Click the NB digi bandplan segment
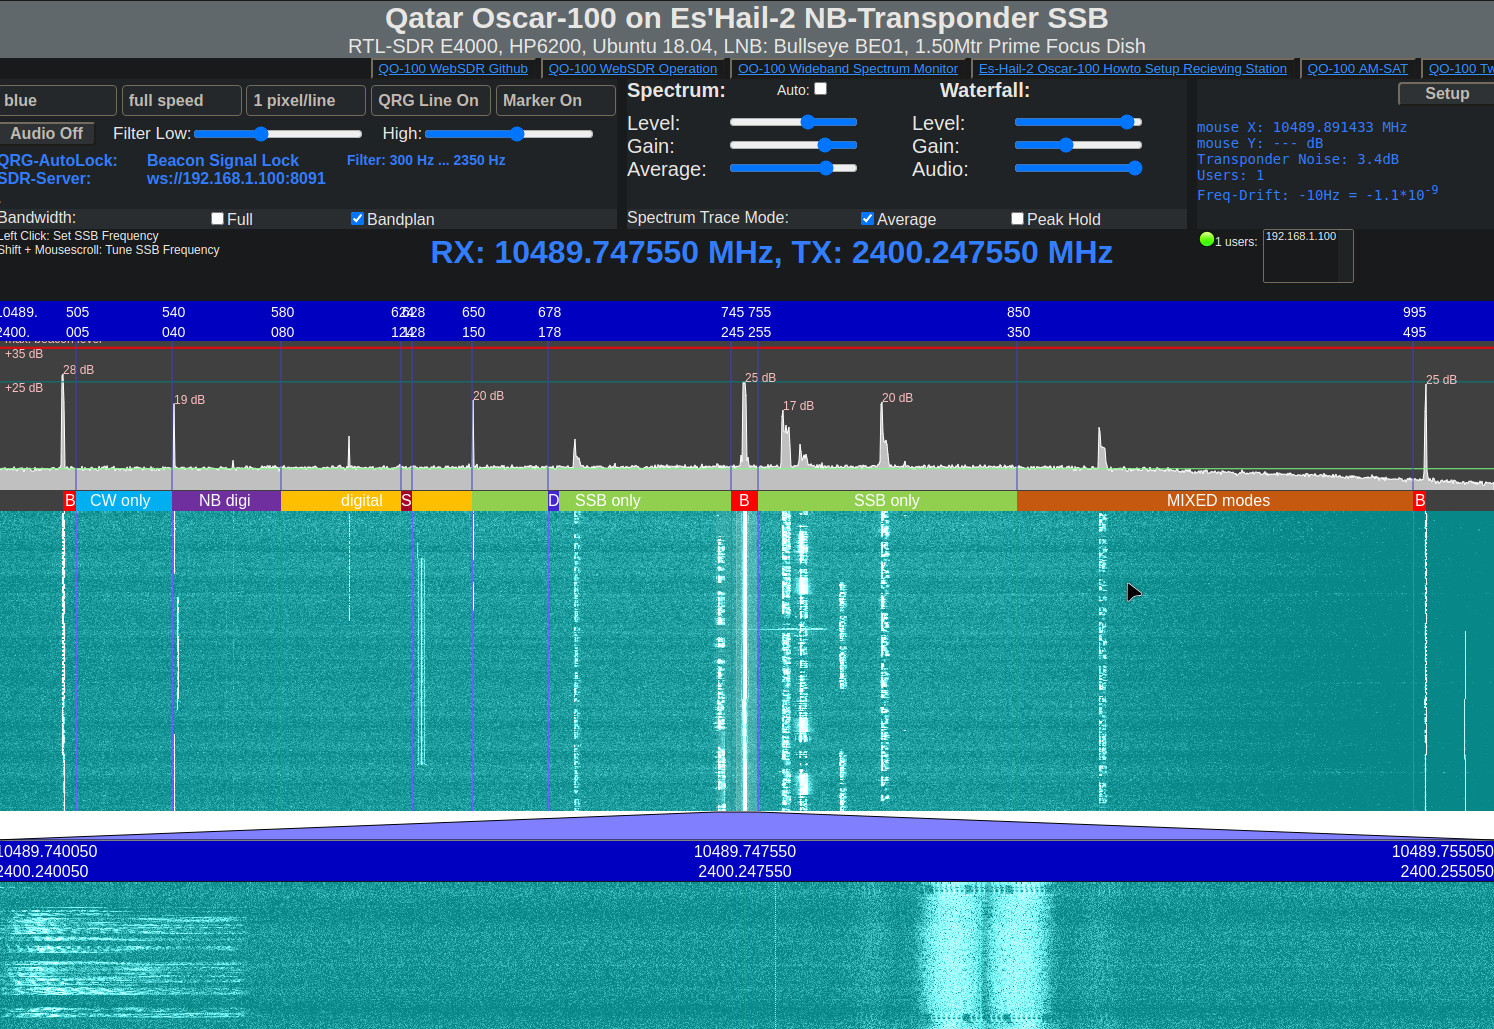The height and width of the screenshot is (1029, 1494). 226,501
